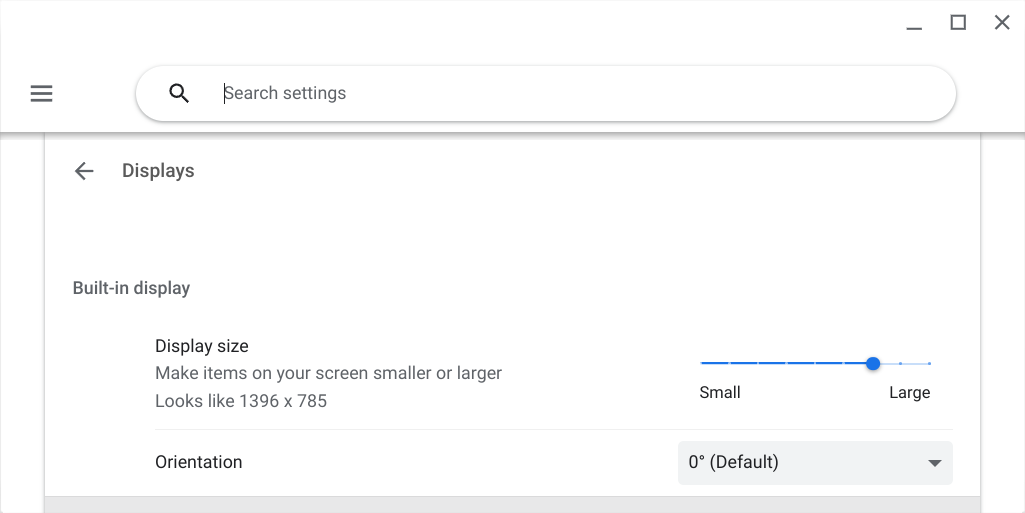
Task: Close the Settings window
Action: click(x=1002, y=23)
